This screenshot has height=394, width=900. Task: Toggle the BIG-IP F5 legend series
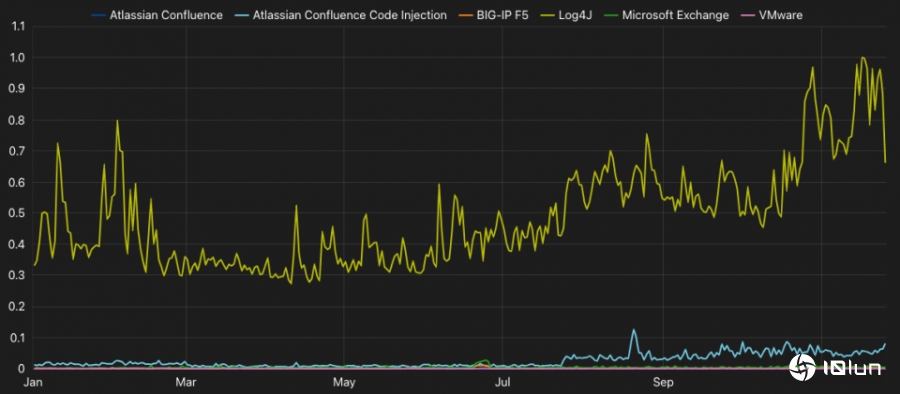click(x=494, y=15)
